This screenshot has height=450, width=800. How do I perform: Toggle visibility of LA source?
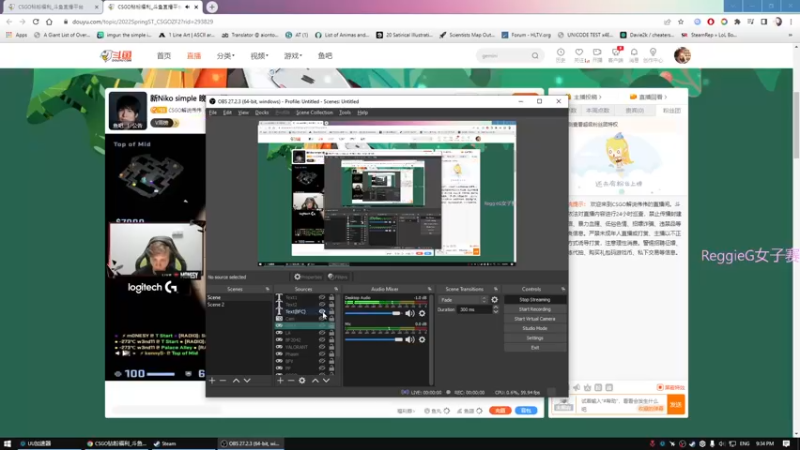[322, 333]
